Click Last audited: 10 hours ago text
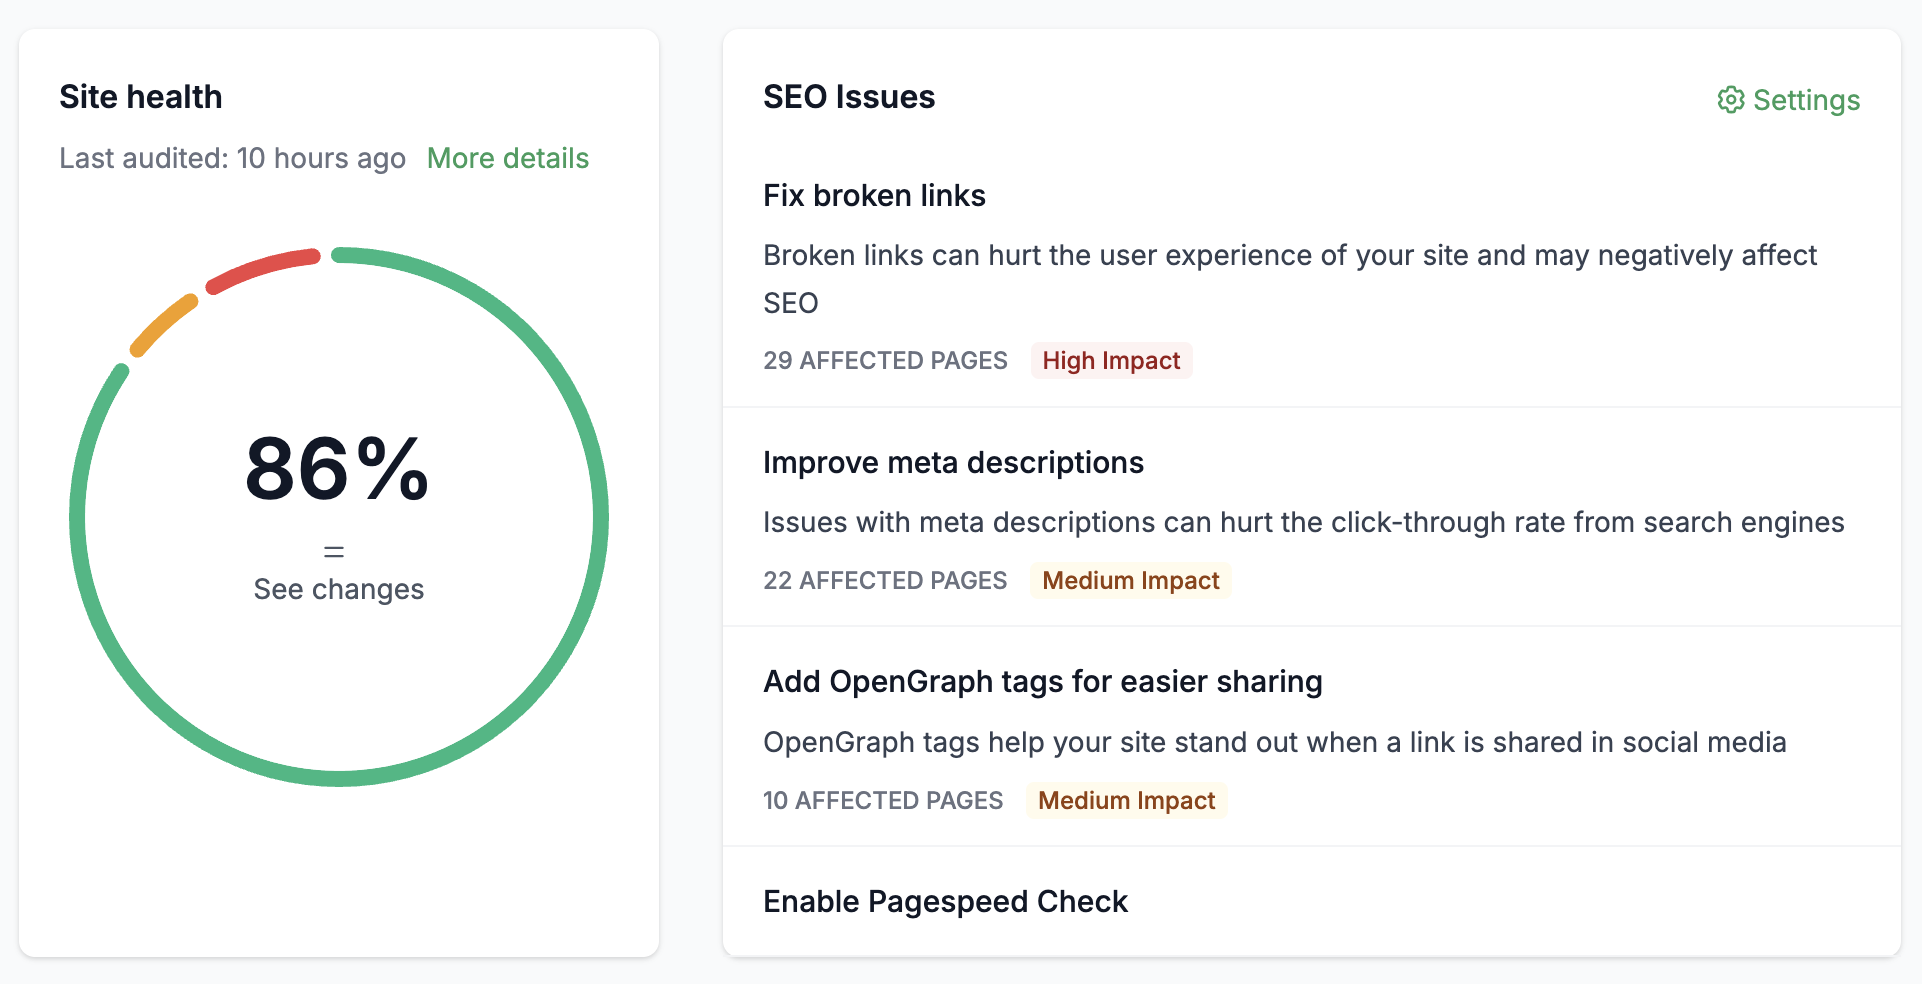This screenshot has height=984, width=1922. 232,158
